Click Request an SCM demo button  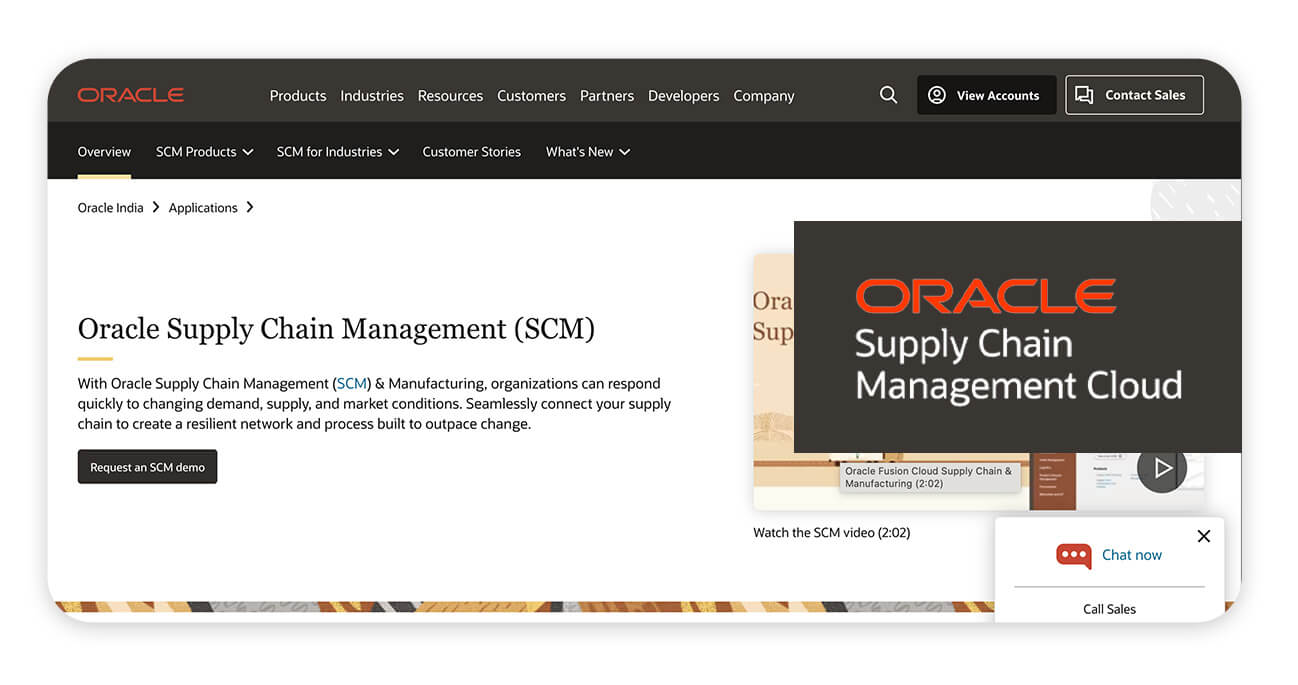pyautogui.click(x=147, y=467)
